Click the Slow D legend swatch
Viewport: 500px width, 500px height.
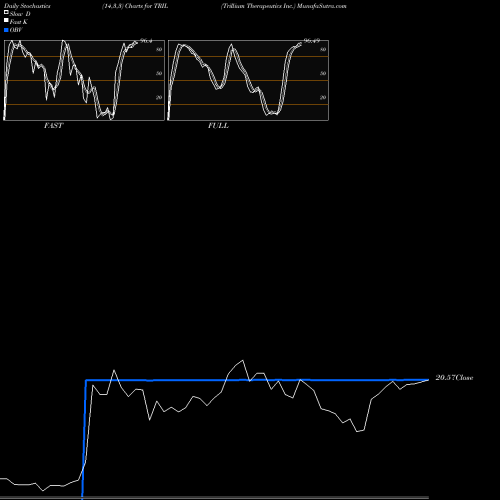tap(6, 13)
